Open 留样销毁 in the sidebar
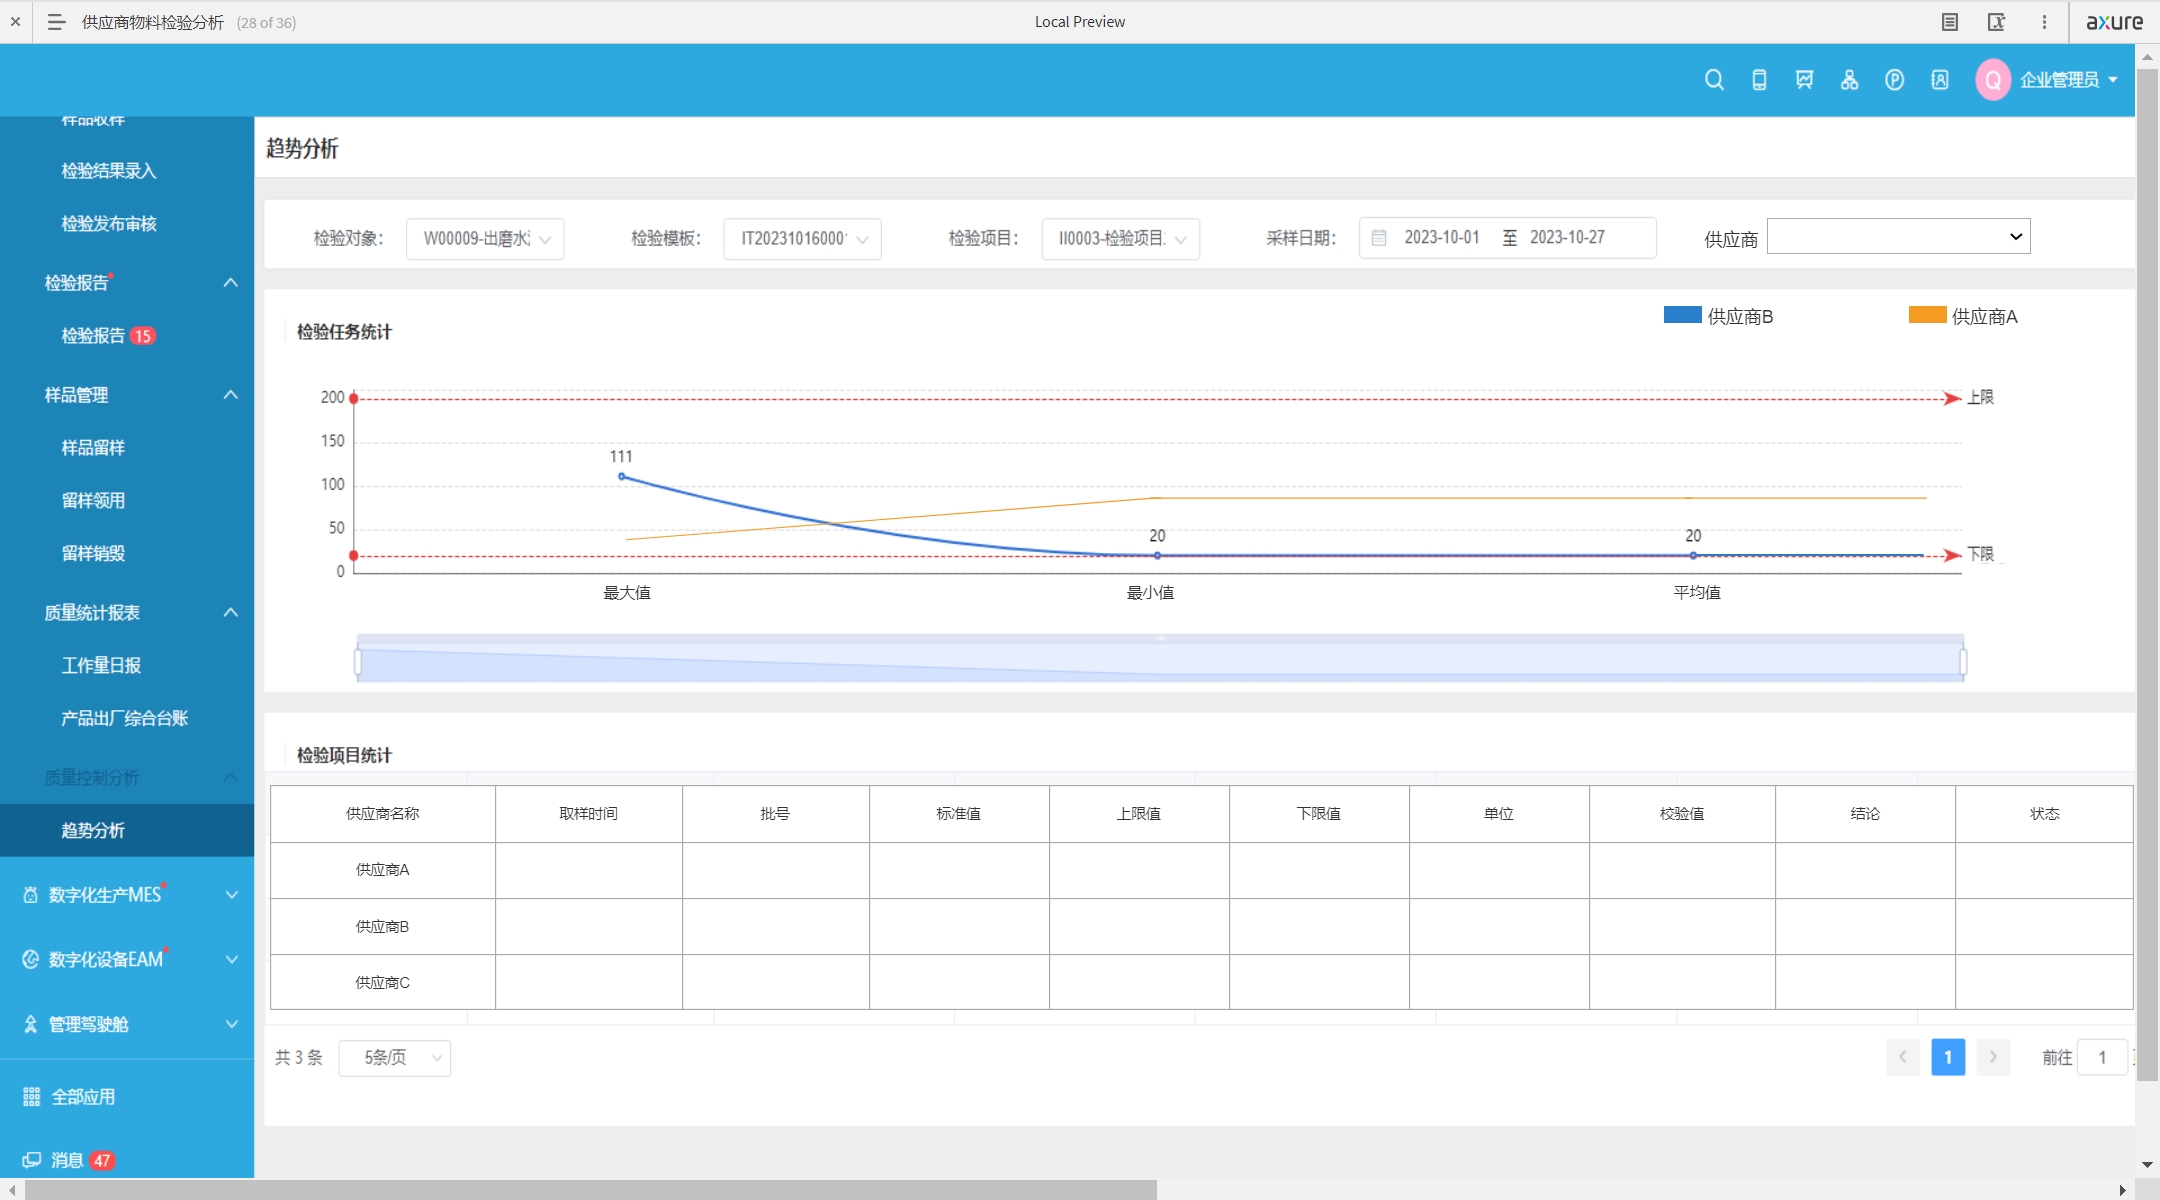 click(93, 554)
